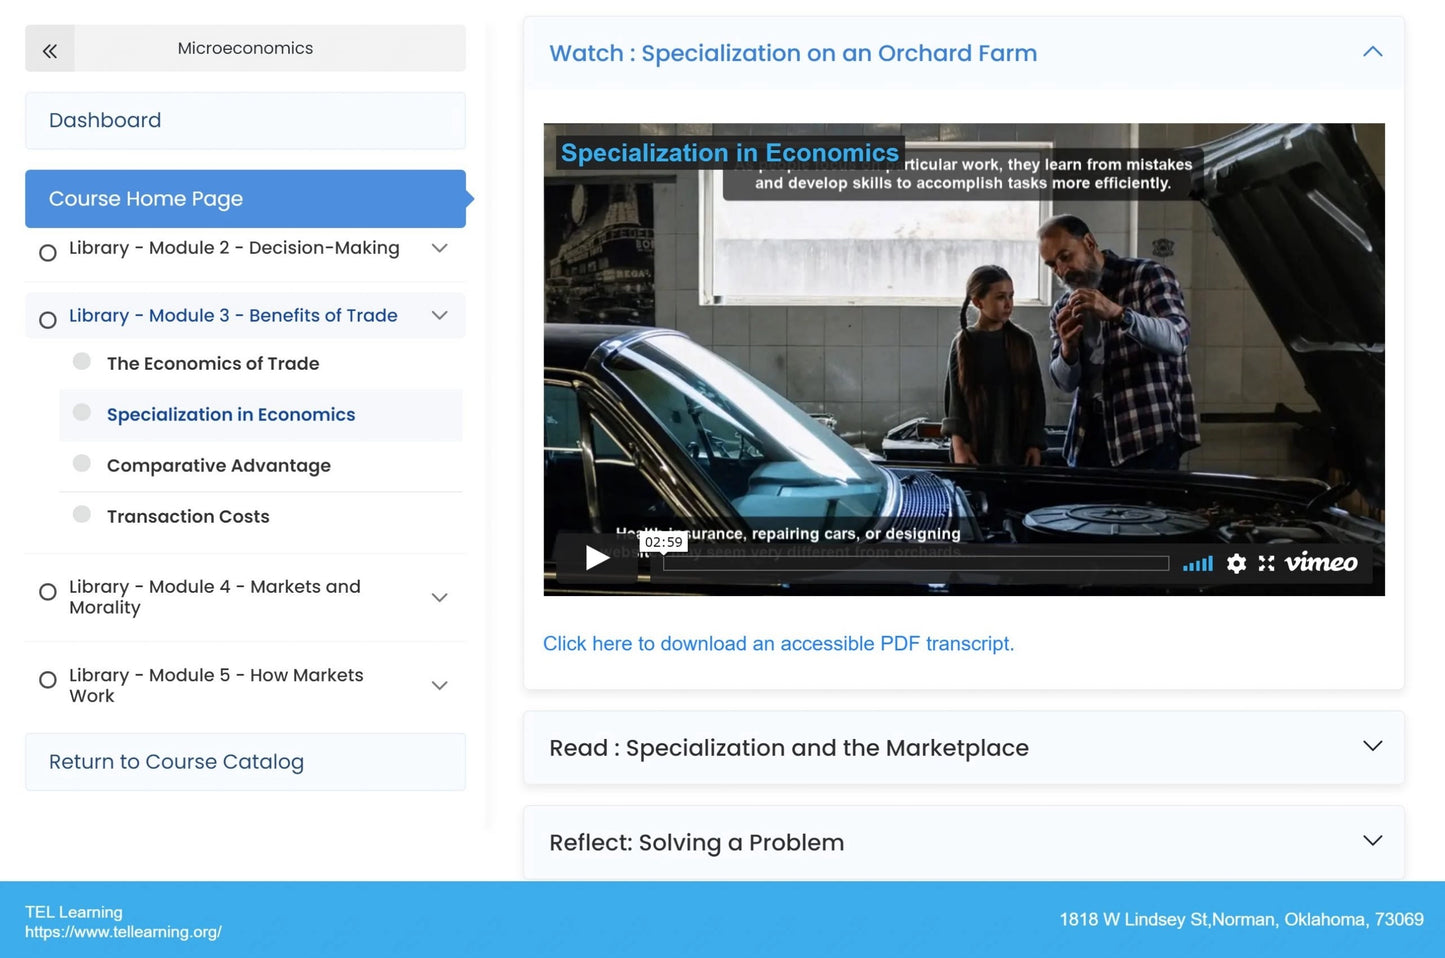Viewport: 1445px width, 958px height.
Task: Click status circle beside The Economics of Trade
Action: coord(82,362)
